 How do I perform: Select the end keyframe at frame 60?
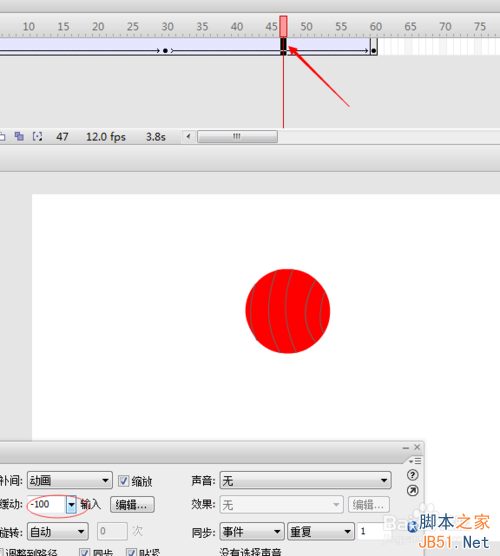pyautogui.click(x=373, y=47)
